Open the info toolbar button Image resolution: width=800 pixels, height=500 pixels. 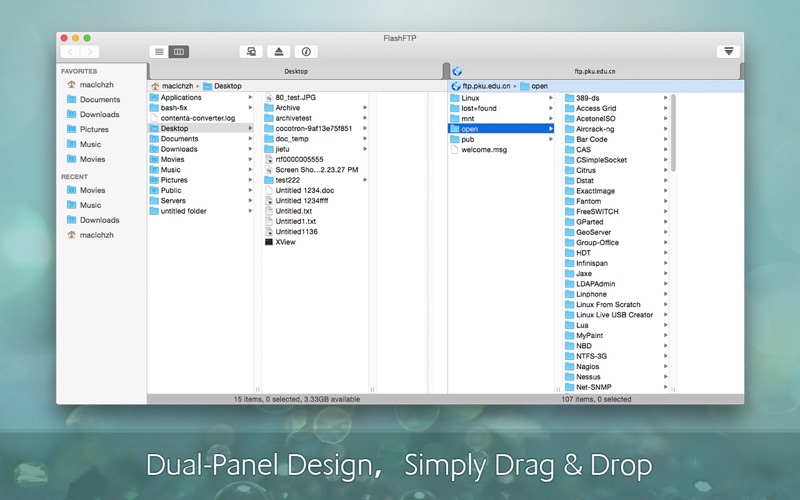click(306, 52)
